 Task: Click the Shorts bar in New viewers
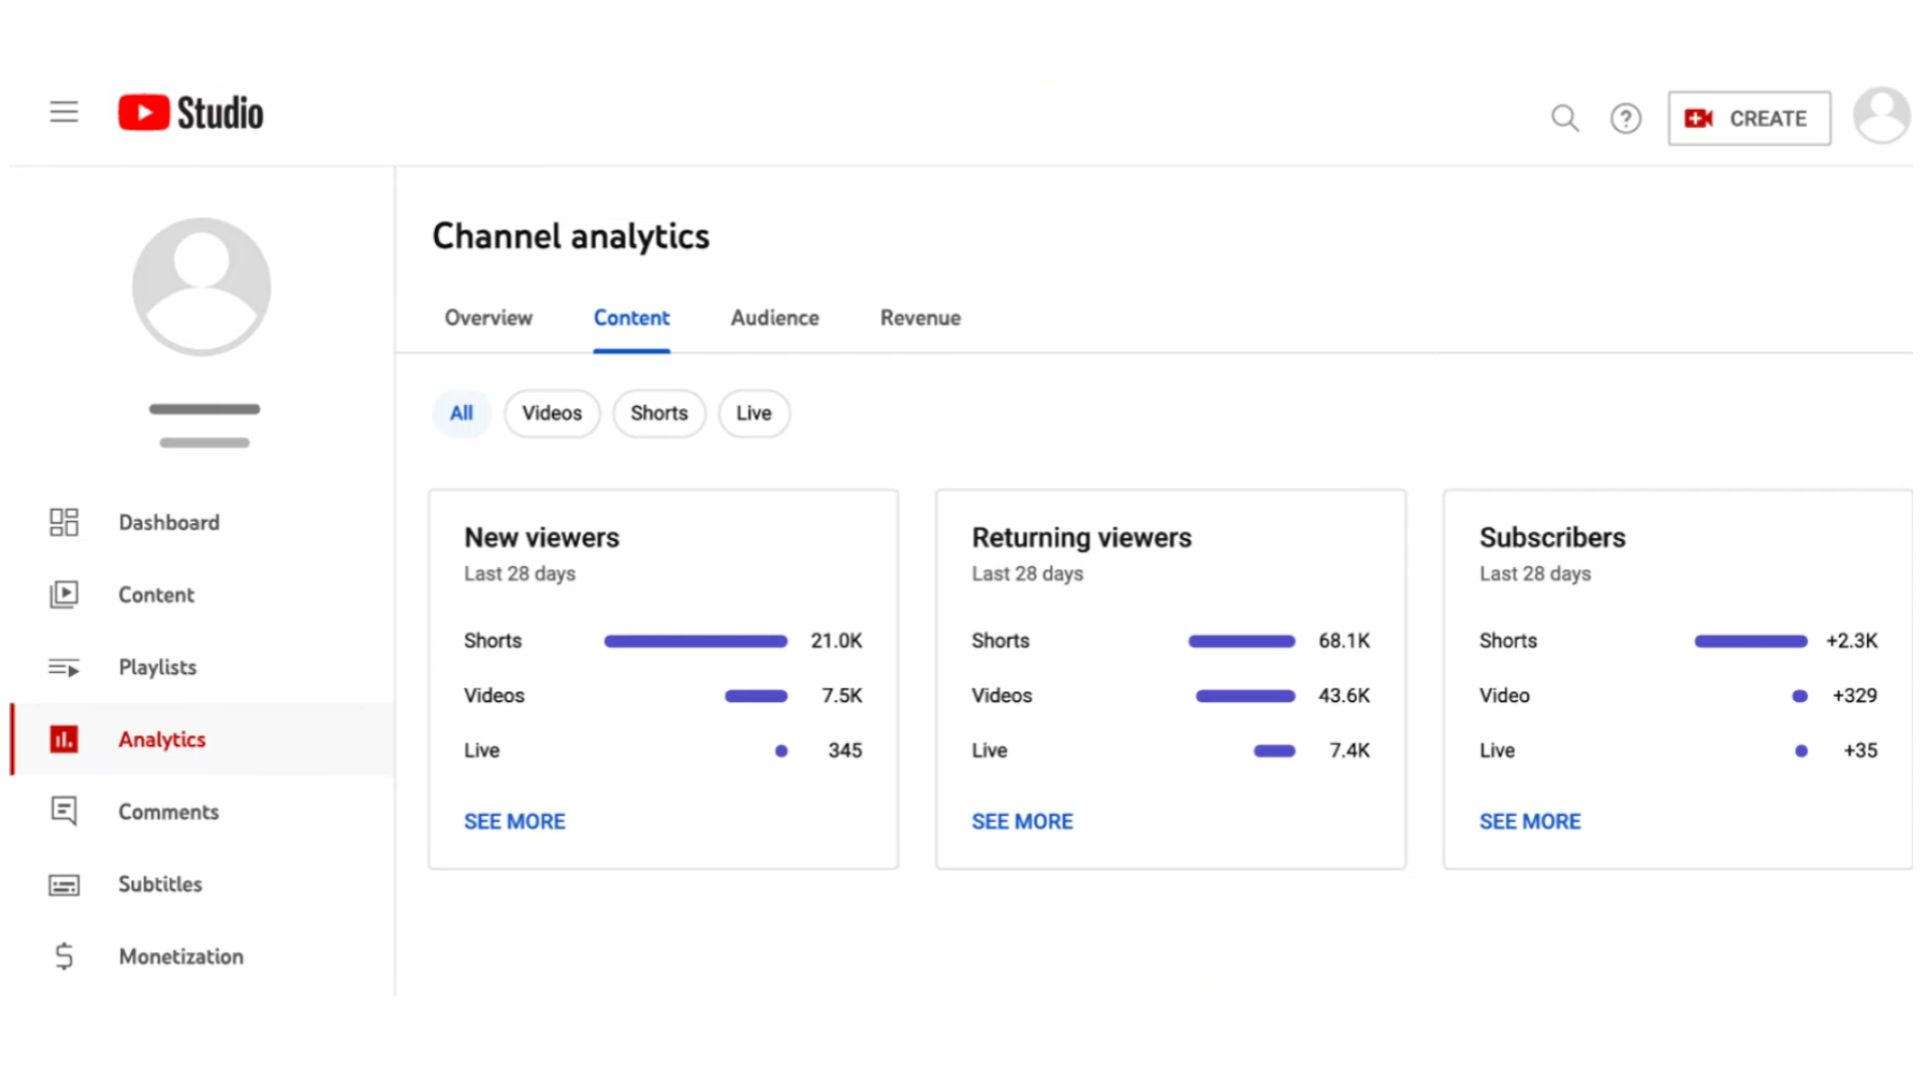point(695,641)
